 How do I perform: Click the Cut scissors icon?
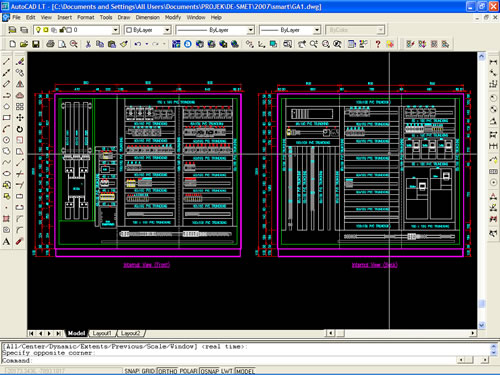click(x=88, y=44)
